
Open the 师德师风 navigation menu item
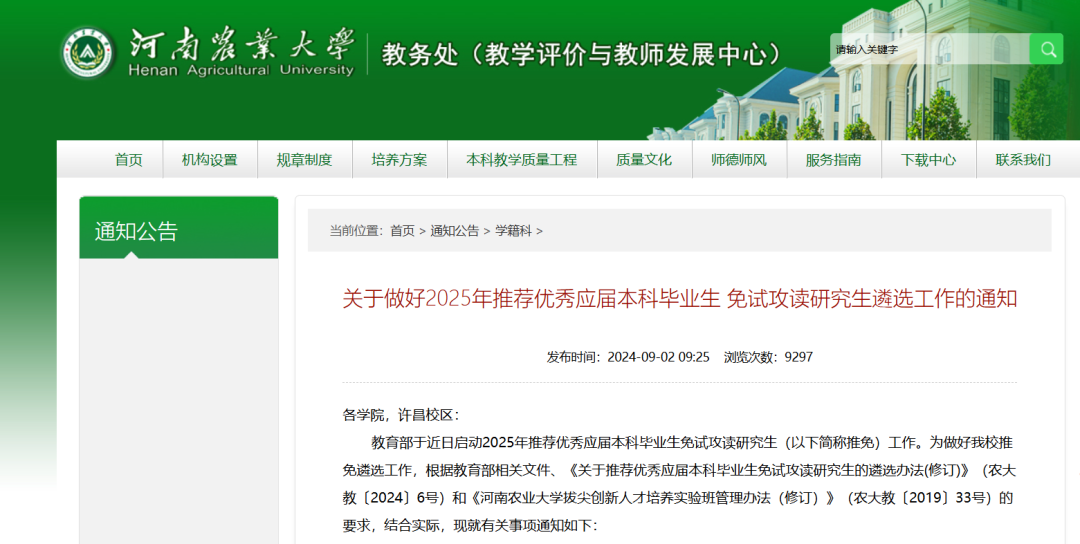739,160
